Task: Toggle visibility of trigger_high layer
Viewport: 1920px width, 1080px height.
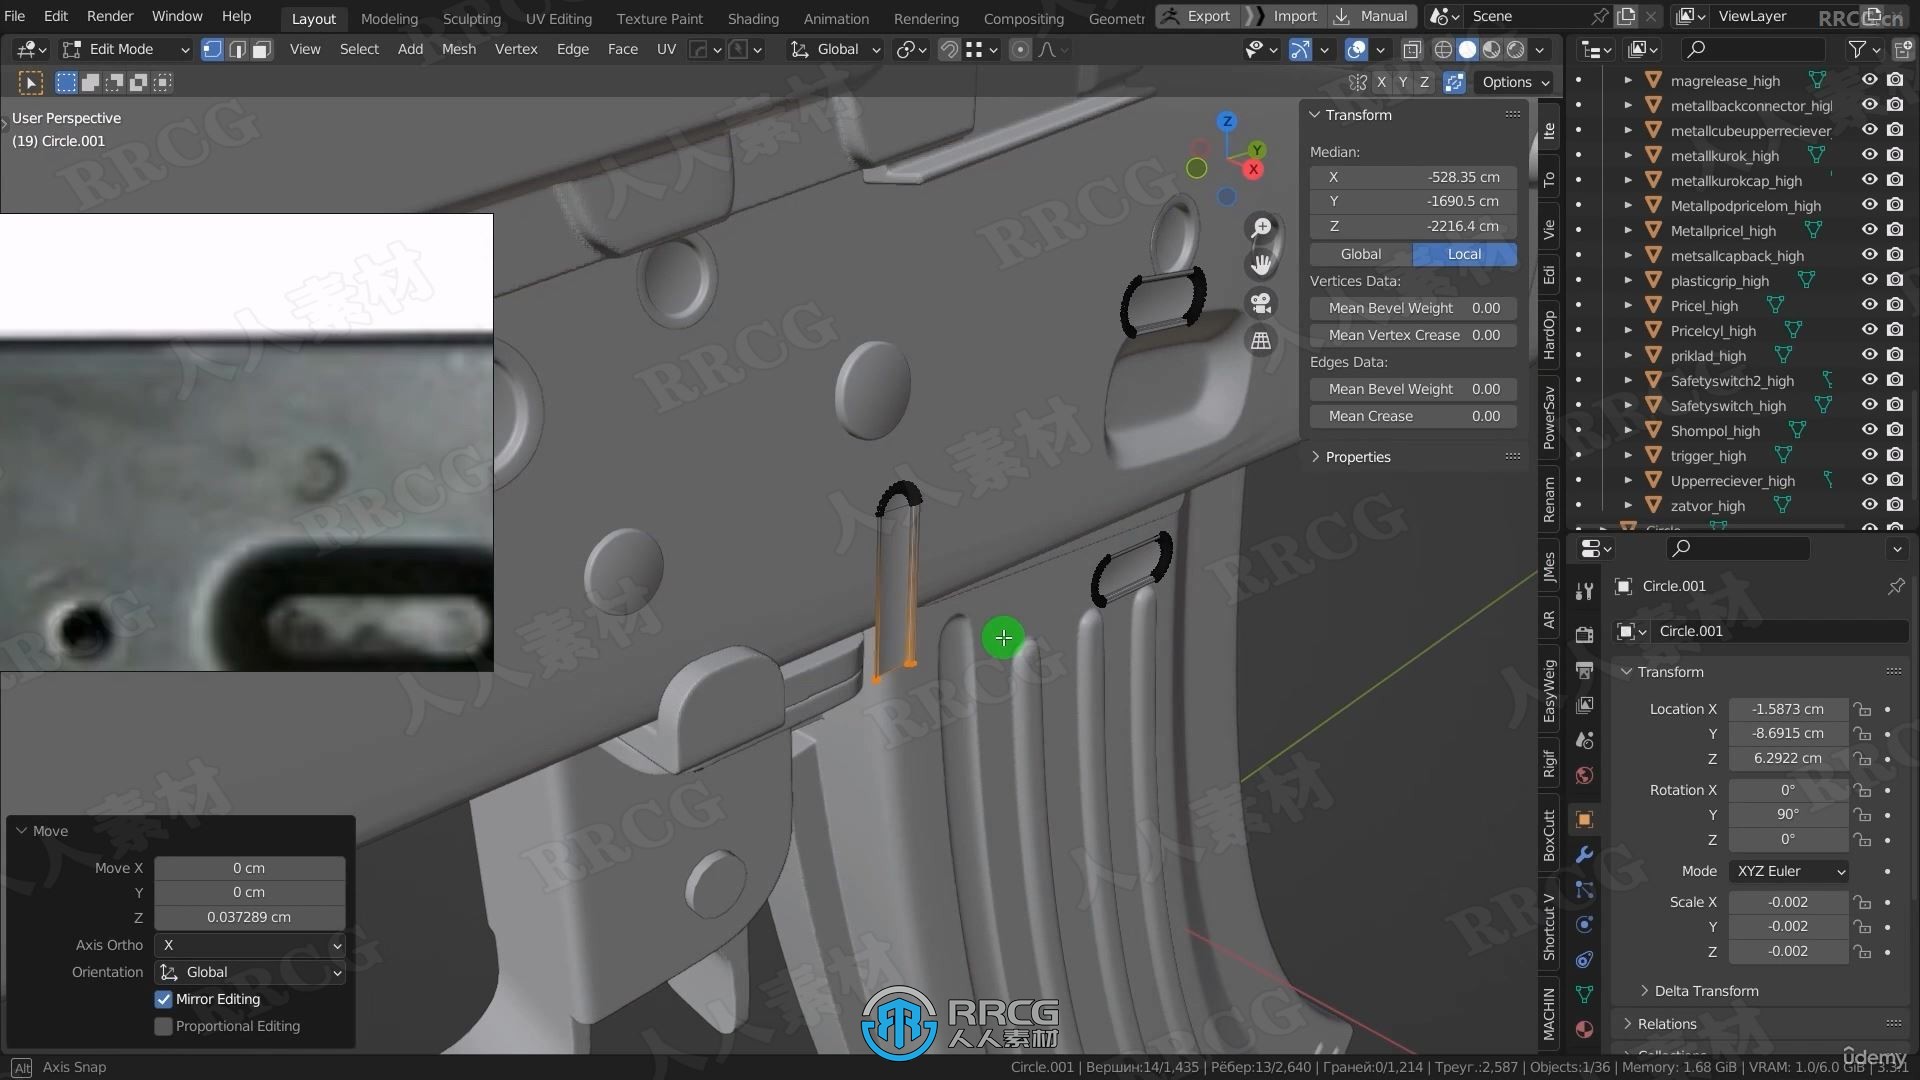Action: pyautogui.click(x=1870, y=455)
